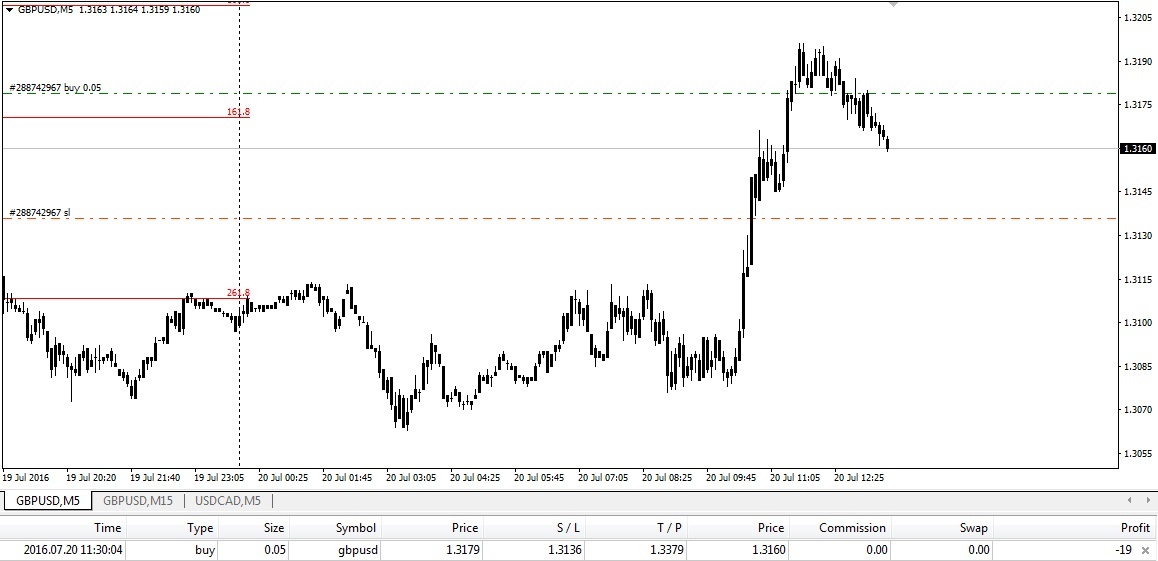This screenshot has width=1158, height=561.
Task: Close the buy order with the × icon
Action: pyautogui.click(x=1145, y=550)
